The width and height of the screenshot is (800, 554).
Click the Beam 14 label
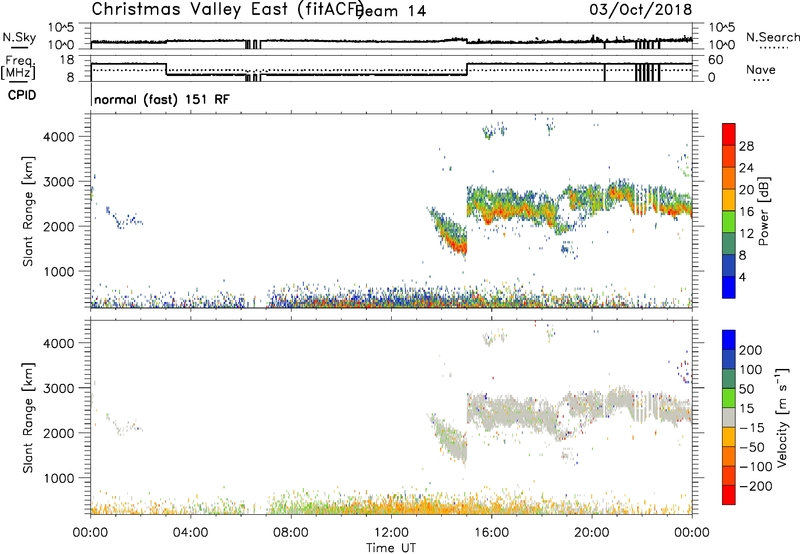[392, 11]
